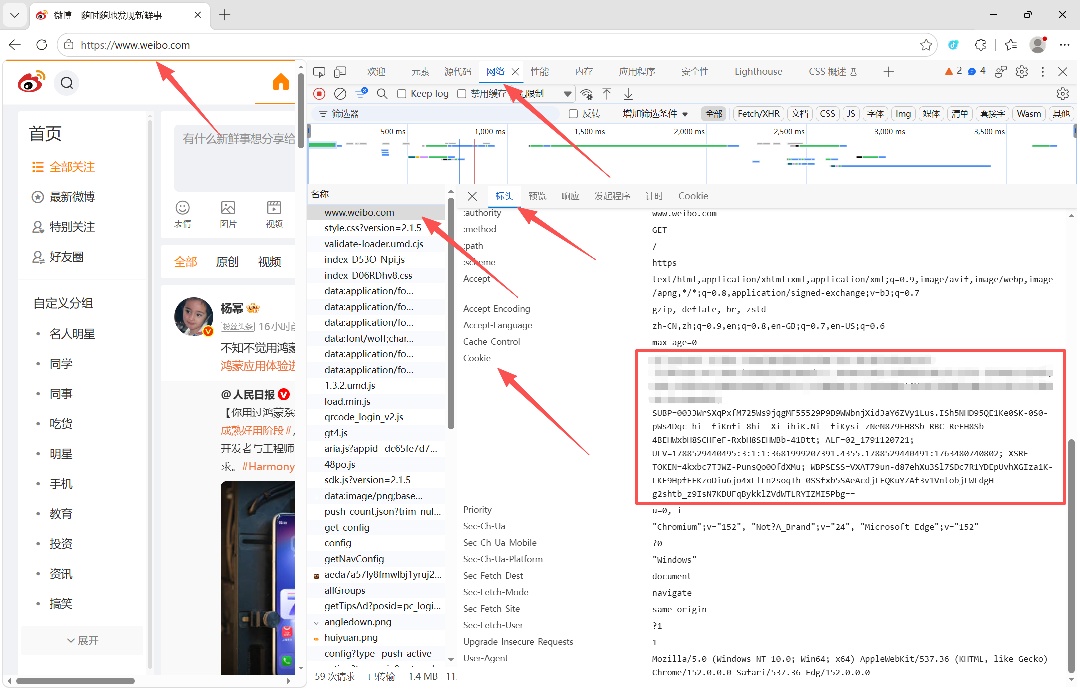Select the getNavConfig request row

coord(376,559)
